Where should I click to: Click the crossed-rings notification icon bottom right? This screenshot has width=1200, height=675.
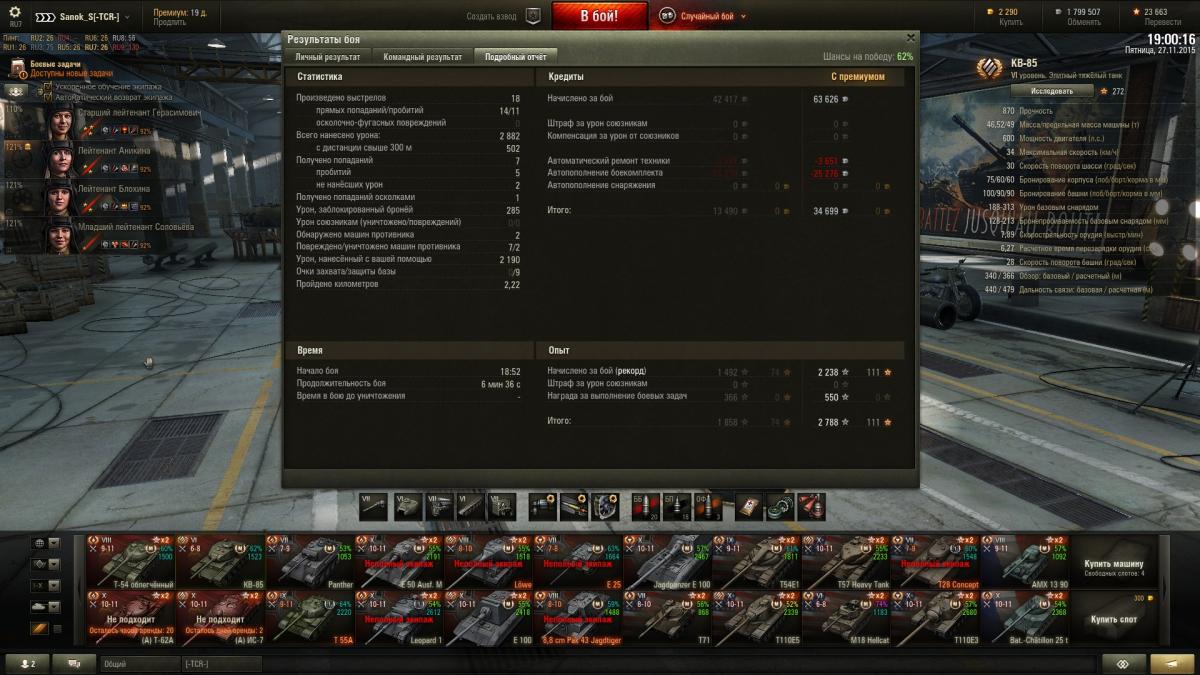pyautogui.click(x=1124, y=664)
